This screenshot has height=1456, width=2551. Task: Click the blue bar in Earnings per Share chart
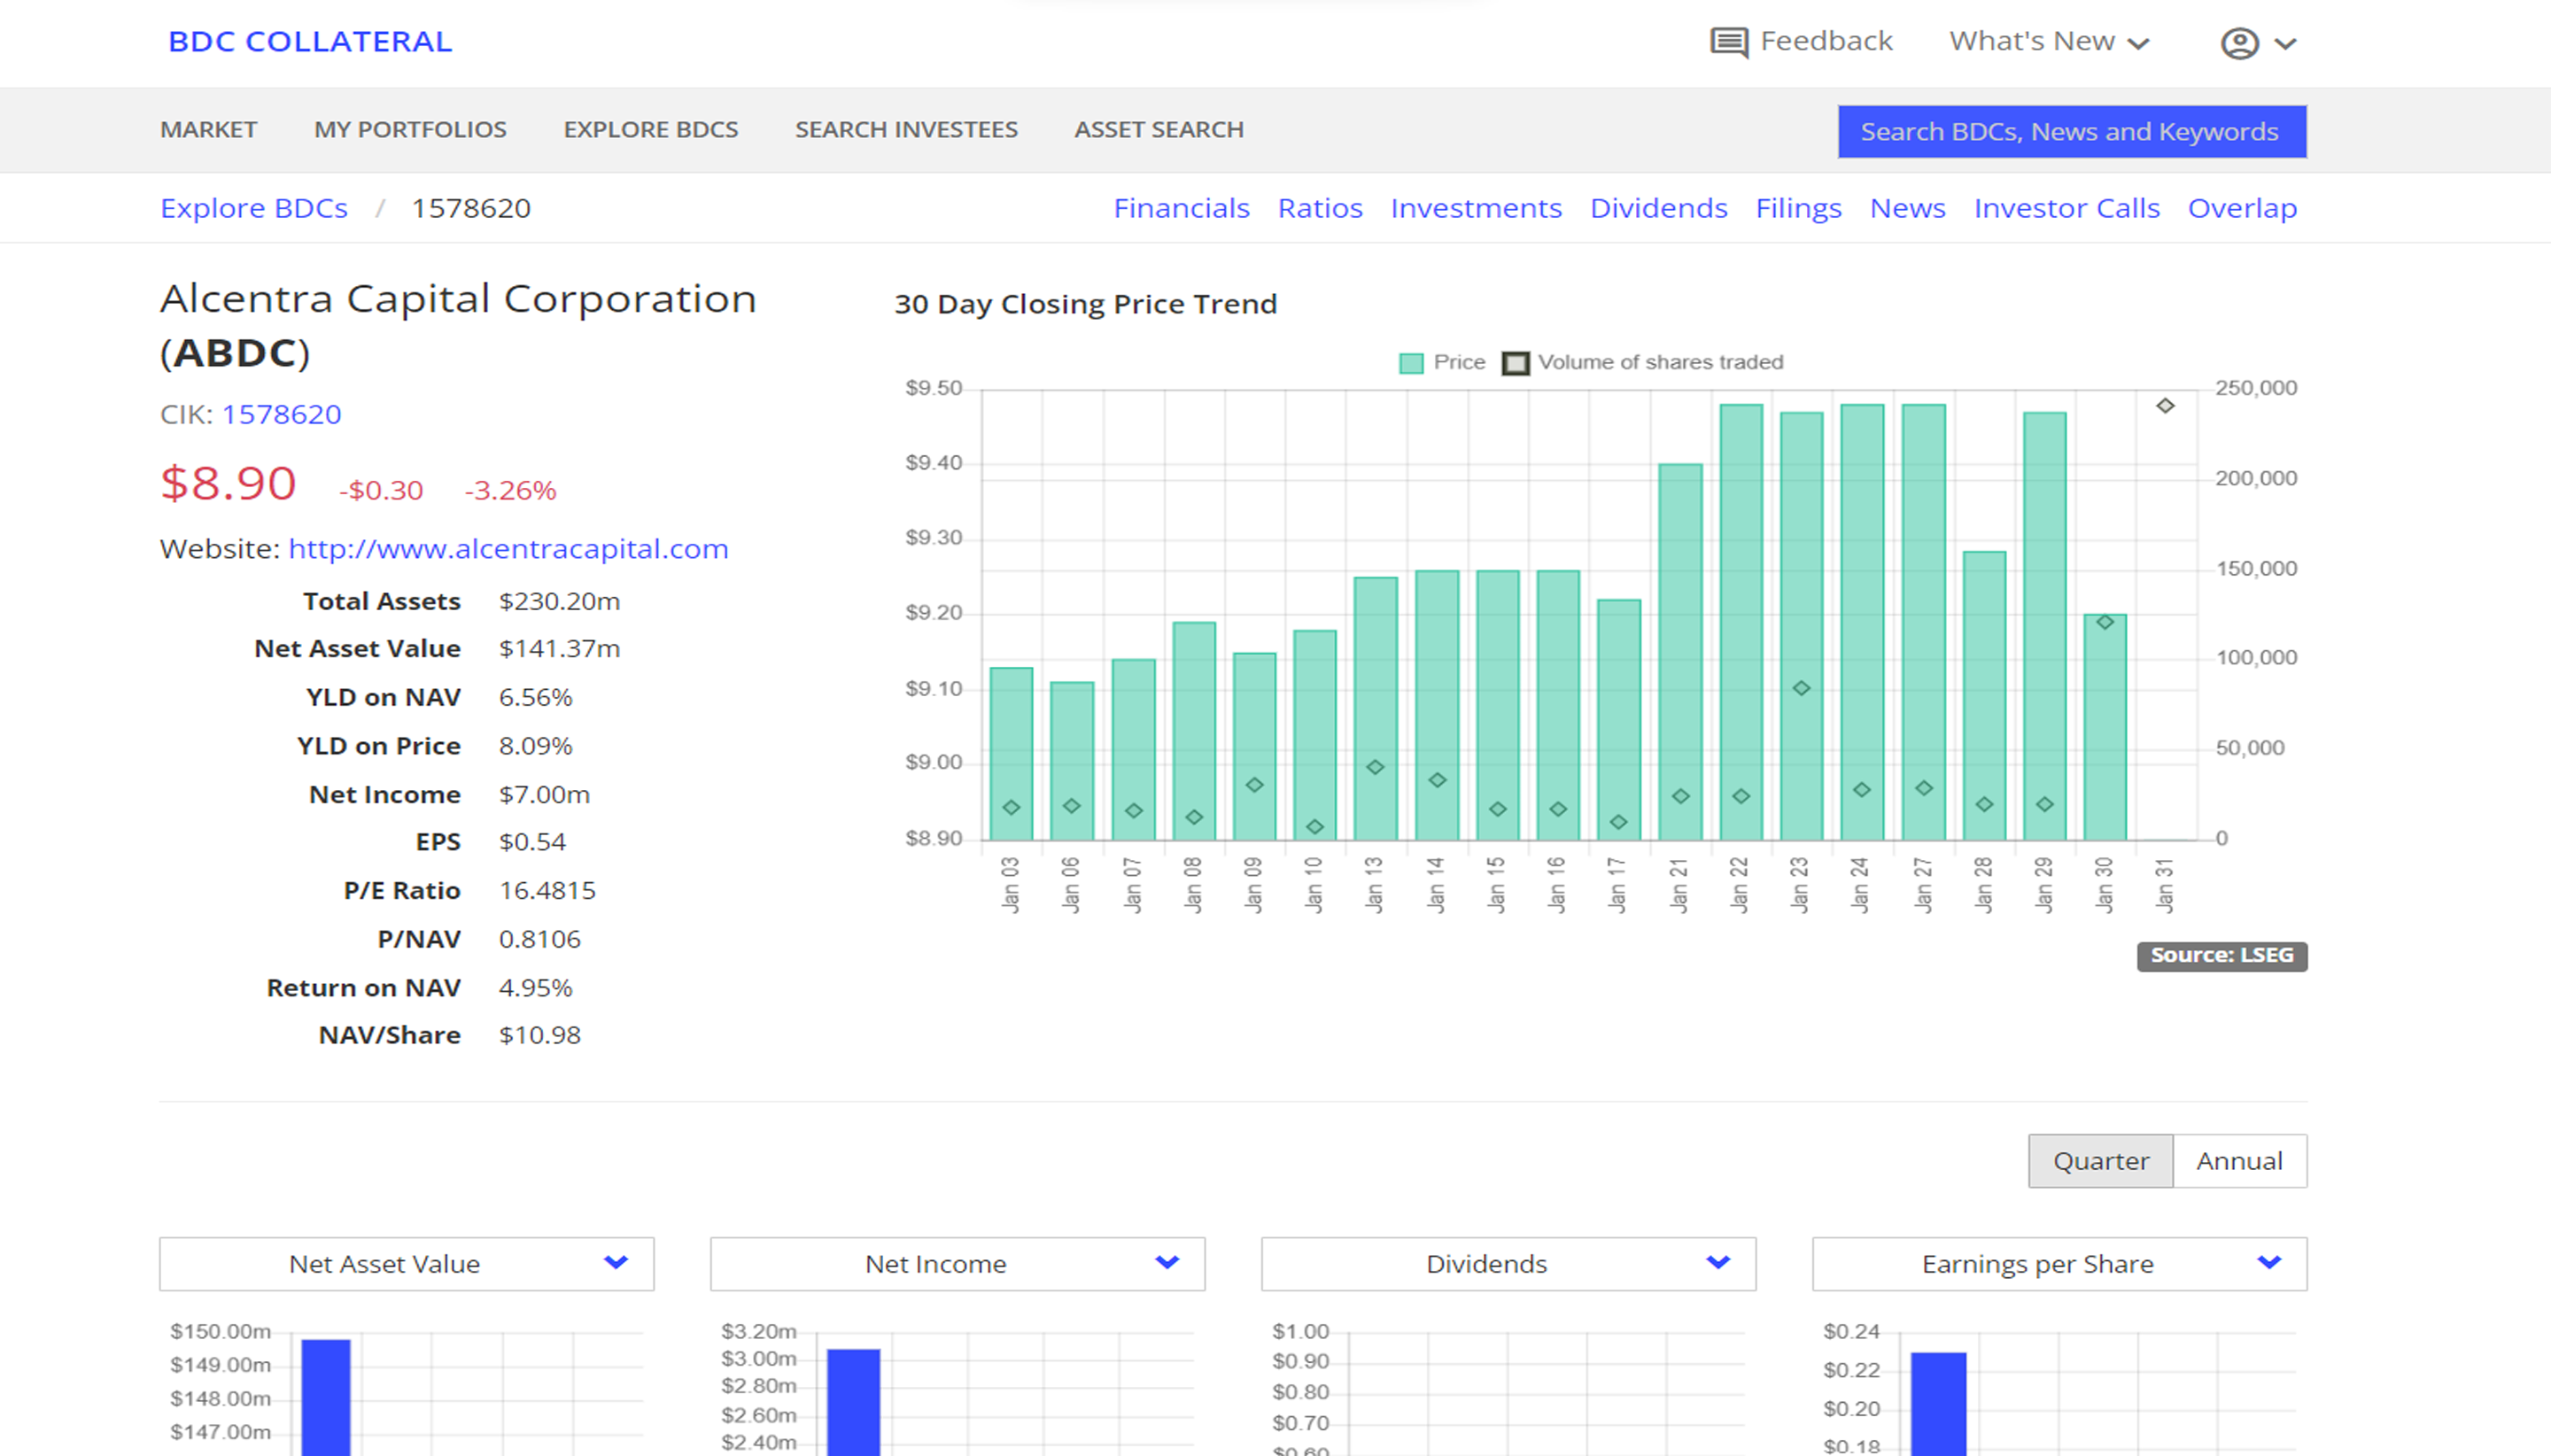click(1938, 1404)
